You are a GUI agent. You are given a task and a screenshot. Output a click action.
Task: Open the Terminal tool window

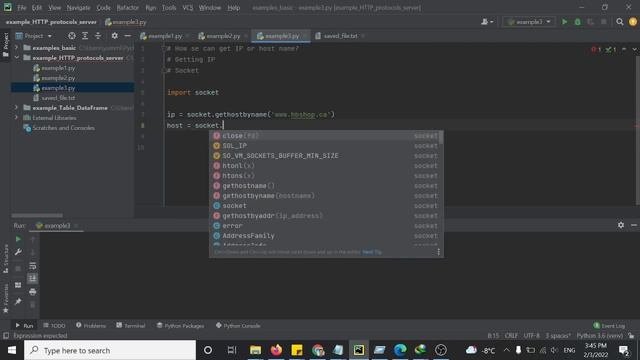coord(131,326)
